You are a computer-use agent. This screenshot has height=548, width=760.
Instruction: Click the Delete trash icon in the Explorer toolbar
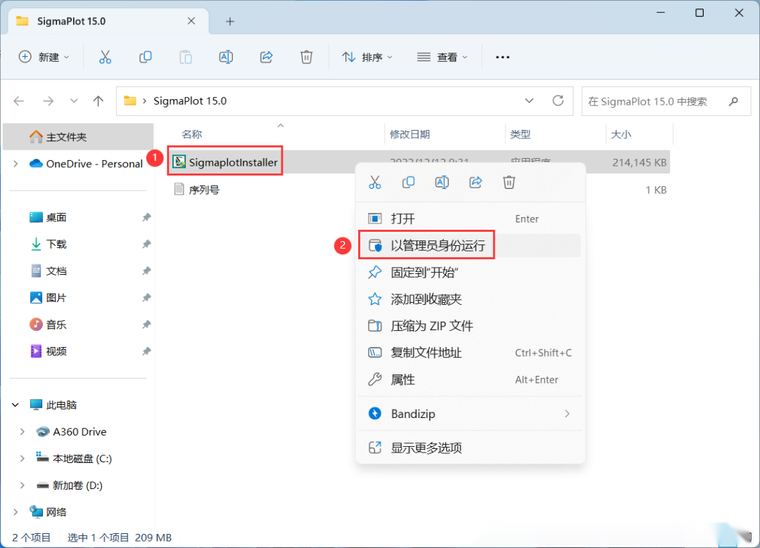click(x=306, y=57)
